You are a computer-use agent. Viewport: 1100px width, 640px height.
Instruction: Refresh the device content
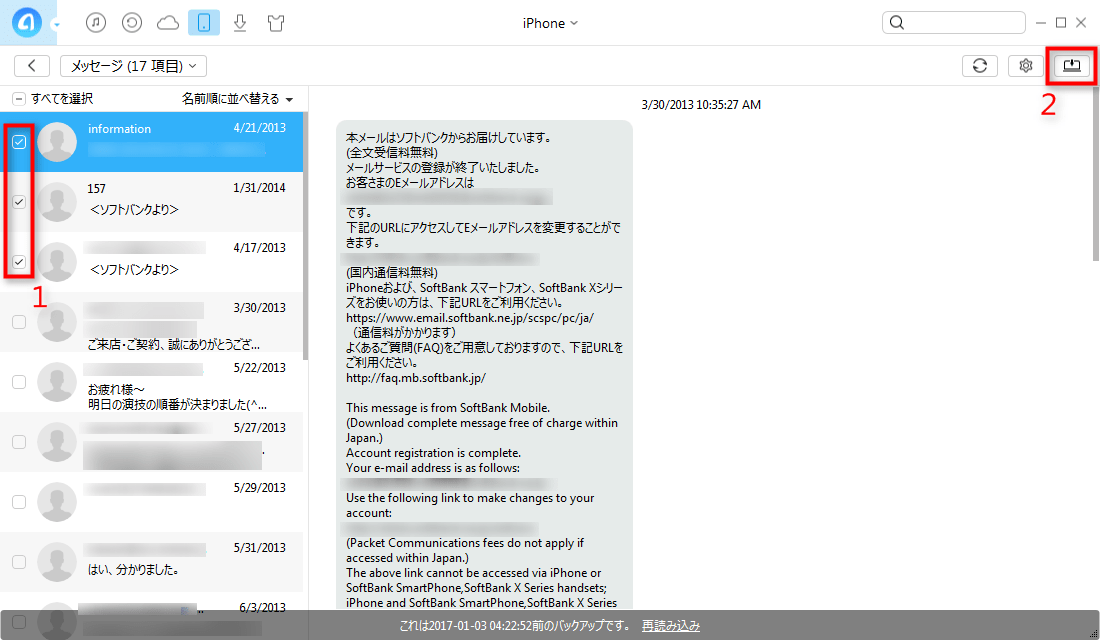click(x=979, y=65)
